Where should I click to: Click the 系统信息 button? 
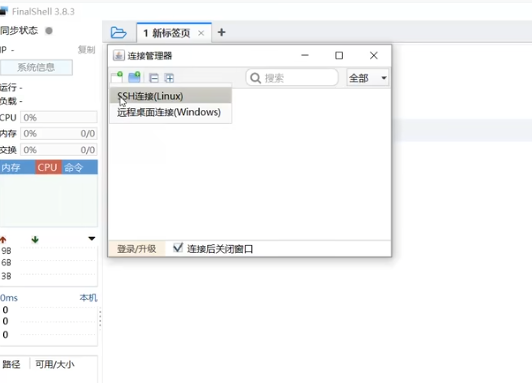[36, 67]
